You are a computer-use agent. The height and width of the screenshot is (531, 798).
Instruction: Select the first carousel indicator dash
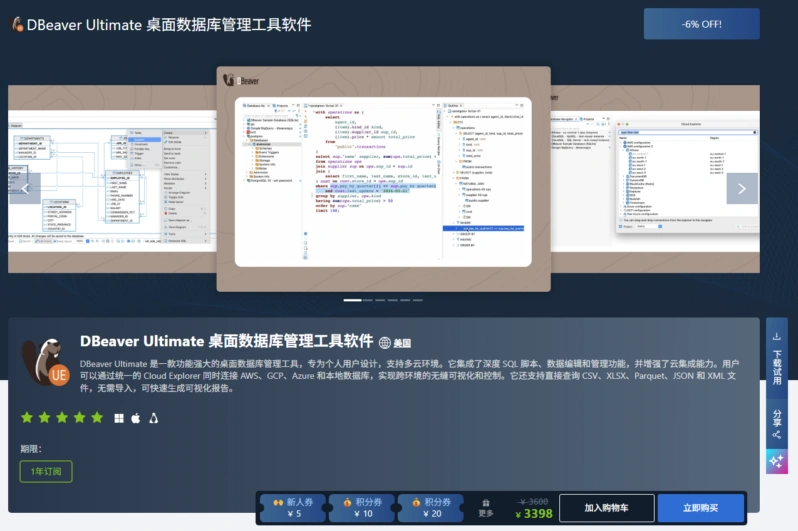point(352,300)
